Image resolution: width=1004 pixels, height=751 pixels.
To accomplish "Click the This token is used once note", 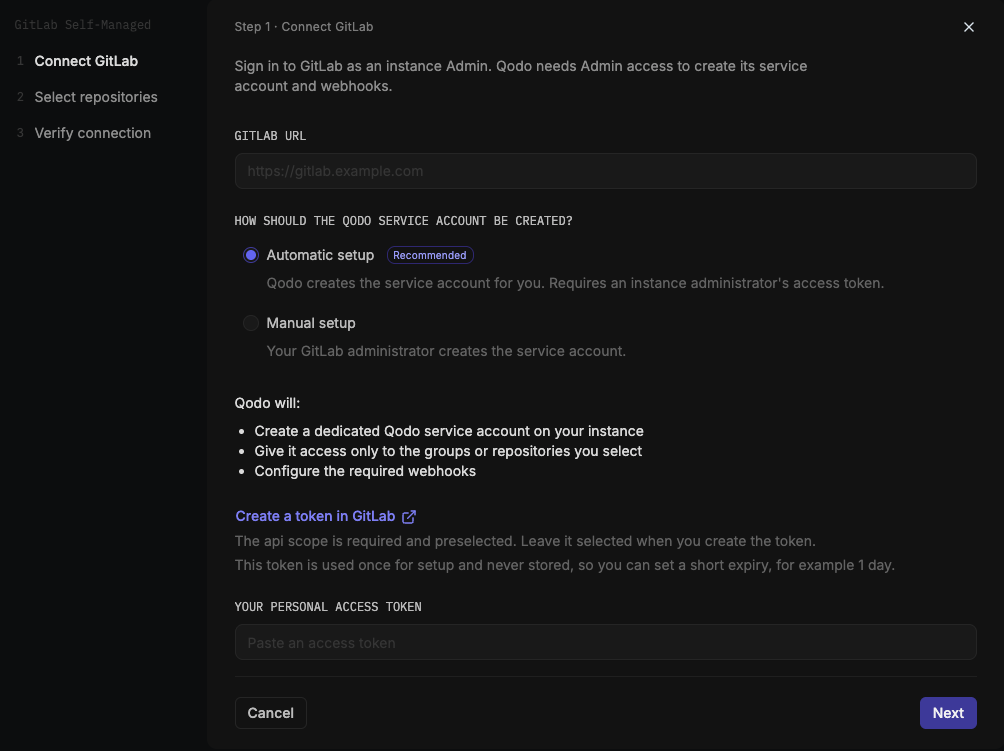I will coord(565,565).
